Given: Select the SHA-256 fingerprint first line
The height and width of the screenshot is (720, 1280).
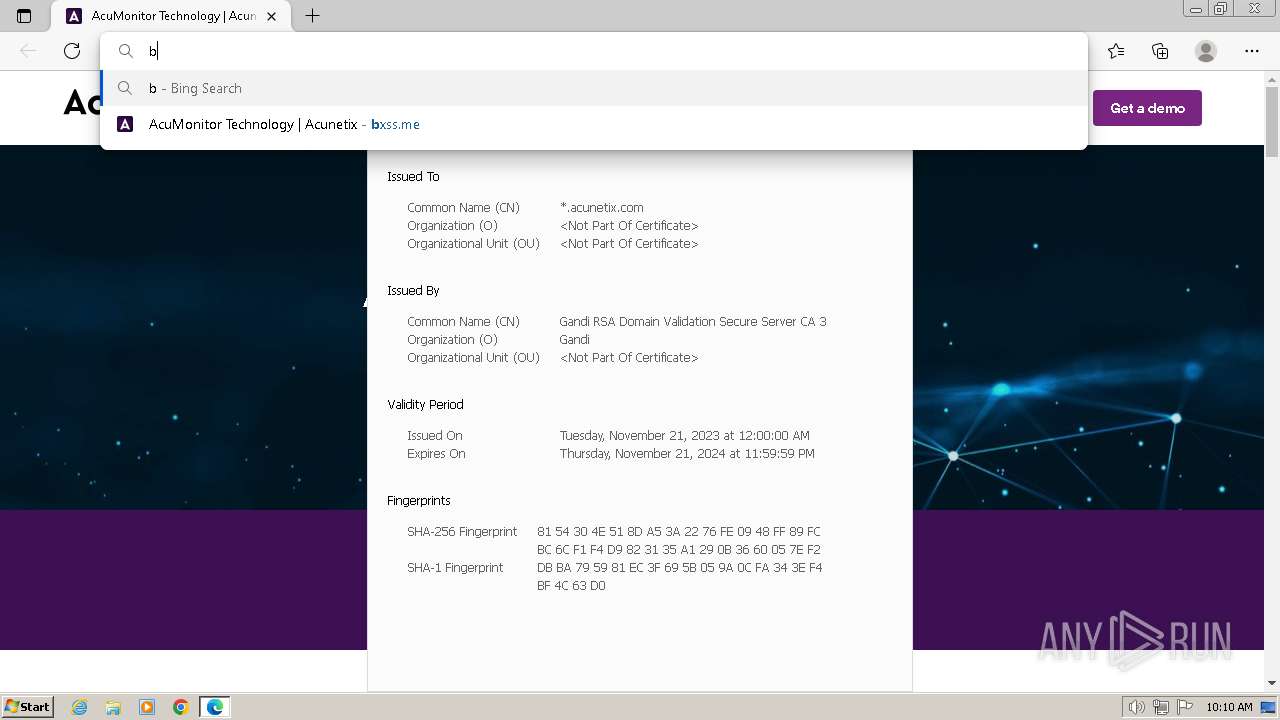Looking at the screenshot, I should point(679,532).
